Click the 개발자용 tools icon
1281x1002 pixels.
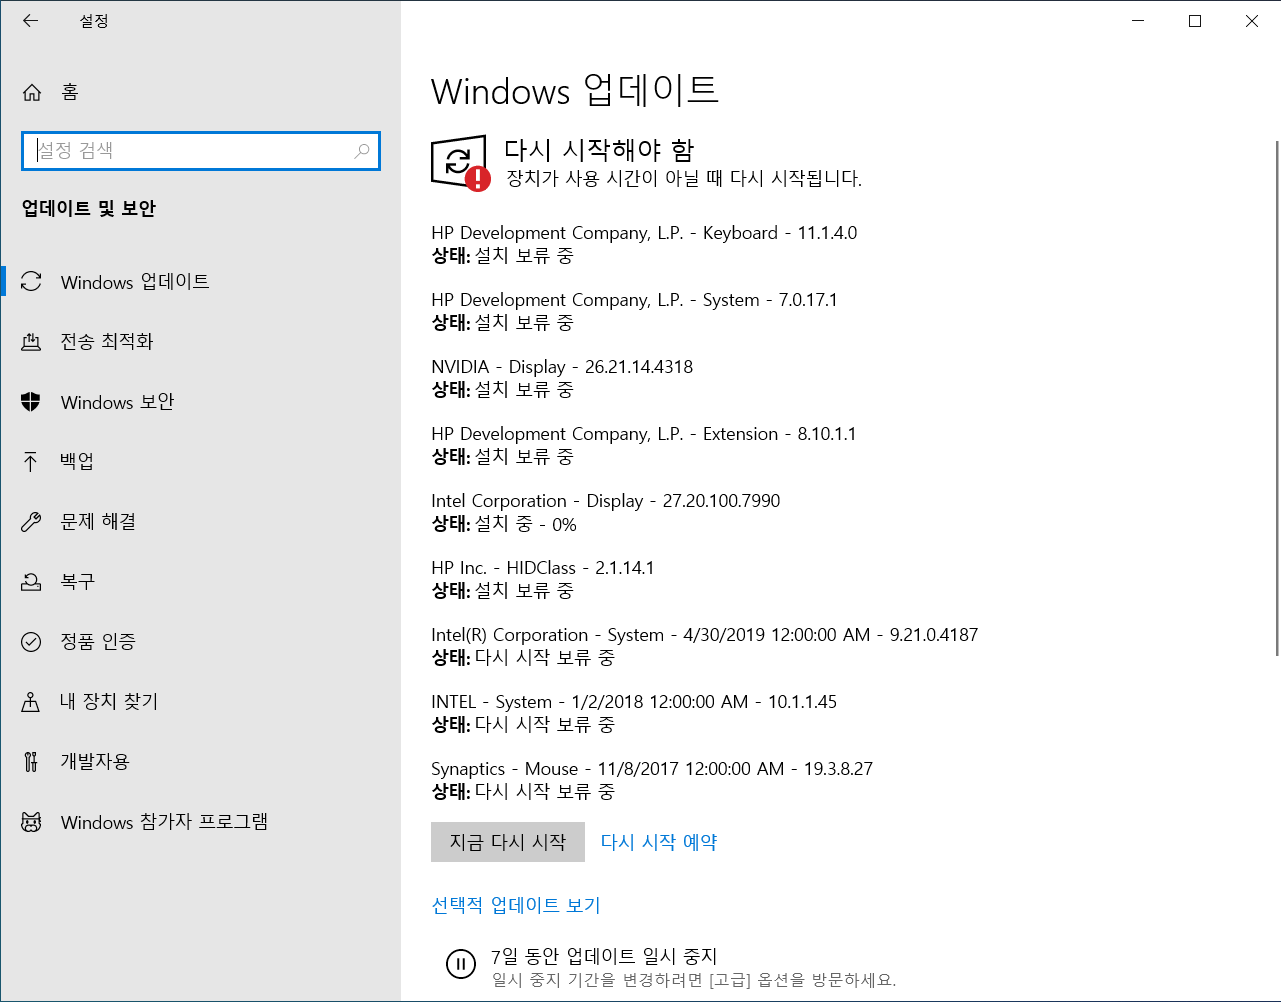pyautogui.click(x=31, y=762)
